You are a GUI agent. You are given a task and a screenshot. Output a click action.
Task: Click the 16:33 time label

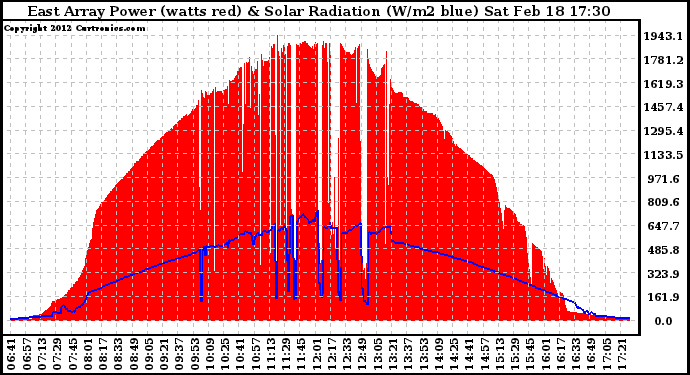[x=576, y=354]
